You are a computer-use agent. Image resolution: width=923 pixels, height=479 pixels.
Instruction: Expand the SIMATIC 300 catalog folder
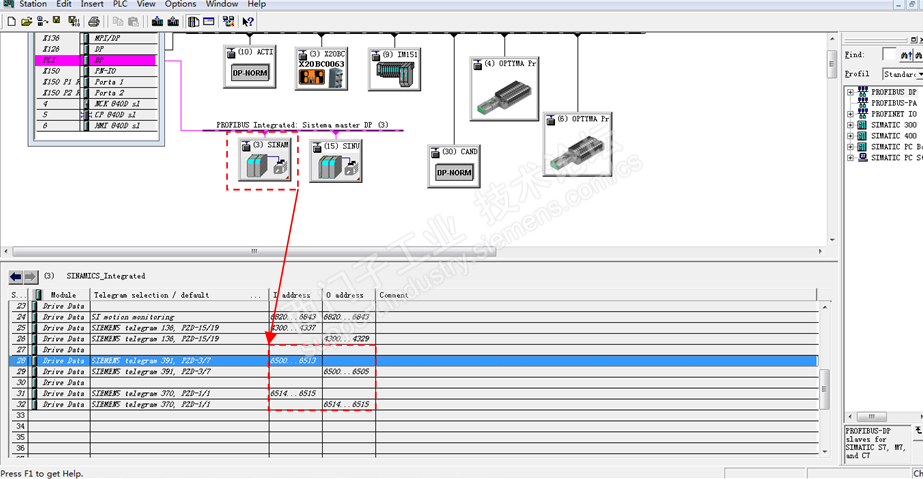[851, 125]
